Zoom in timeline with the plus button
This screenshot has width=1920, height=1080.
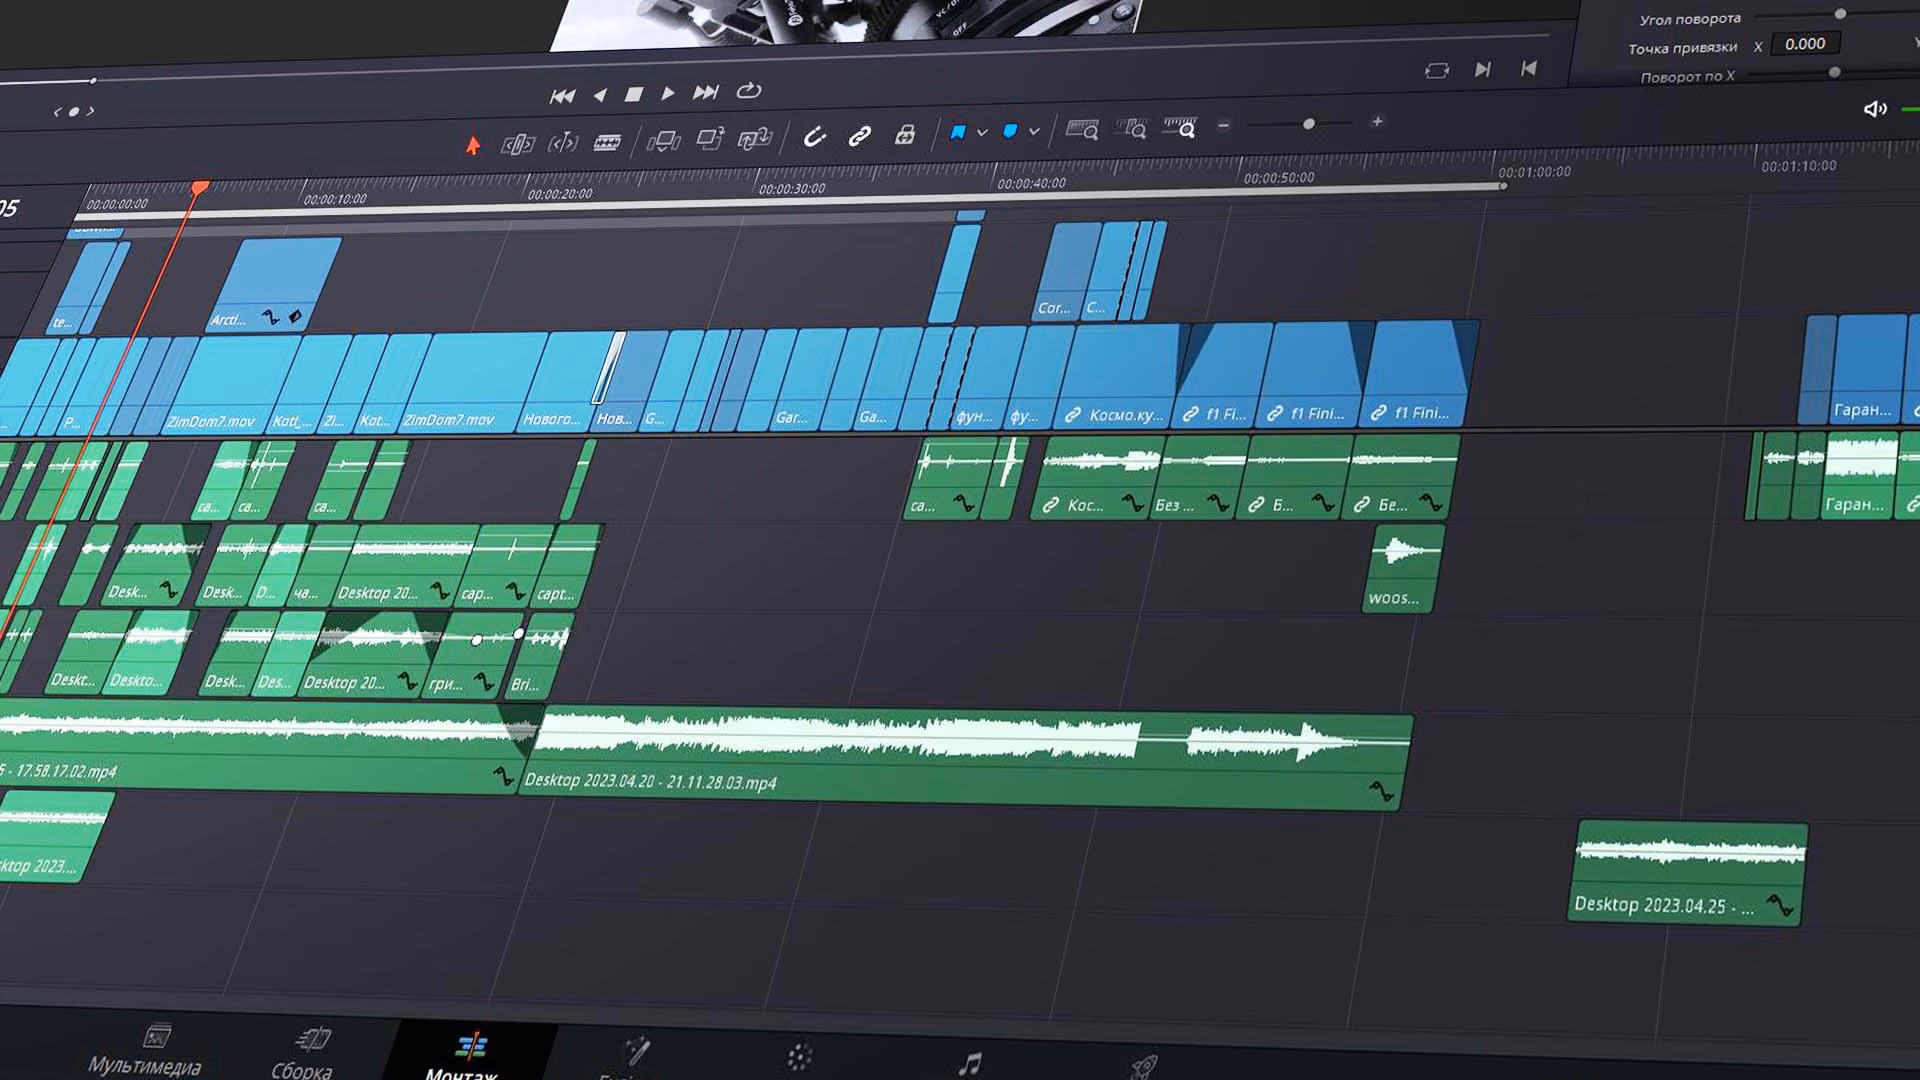pyautogui.click(x=1377, y=122)
